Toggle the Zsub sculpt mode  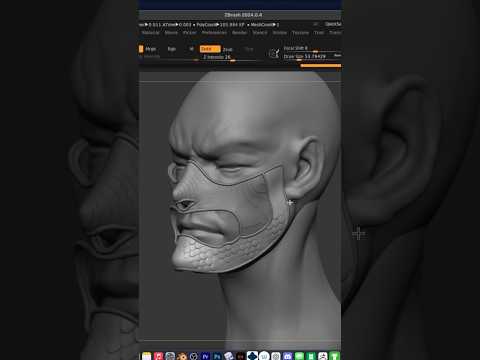[227, 49]
